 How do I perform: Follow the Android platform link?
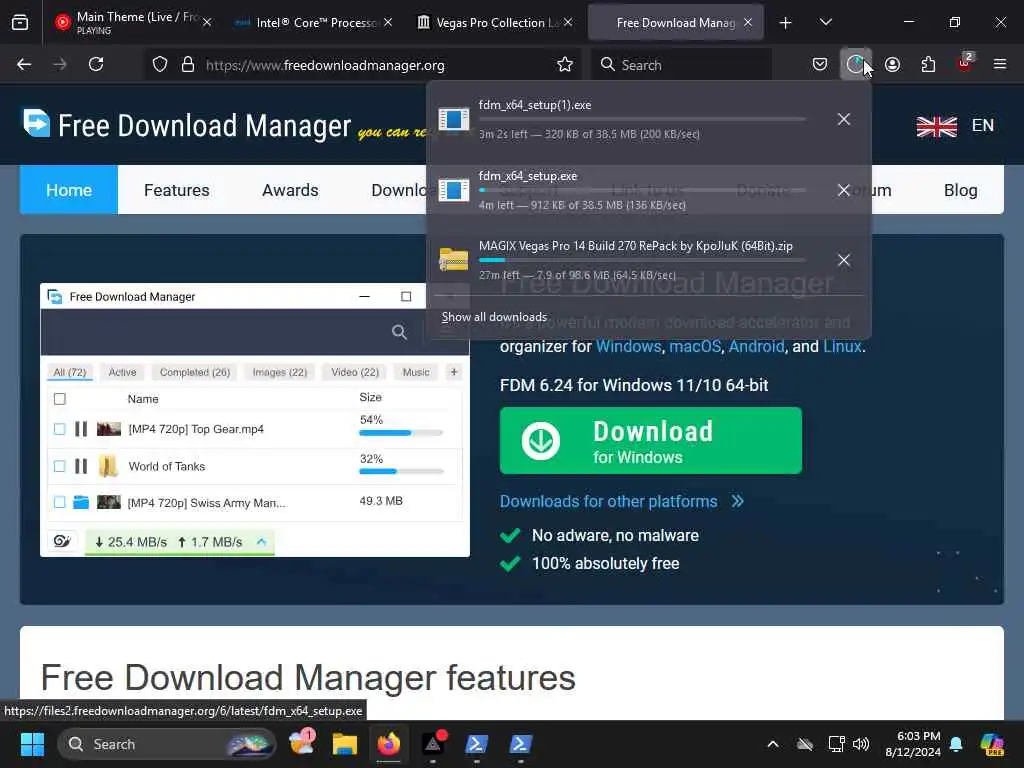tap(756, 346)
